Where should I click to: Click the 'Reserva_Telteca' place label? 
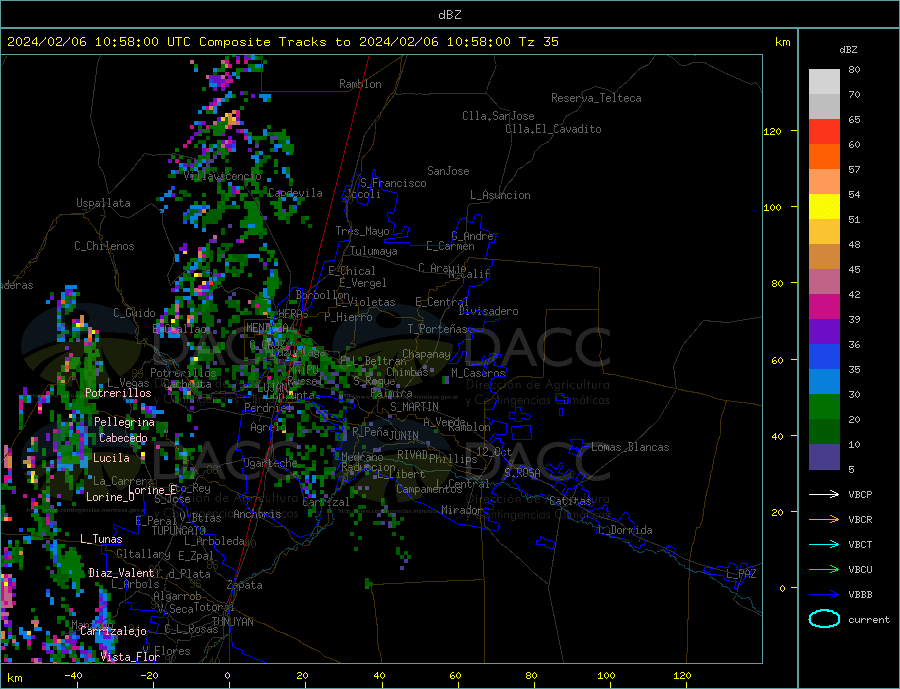coord(596,98)
